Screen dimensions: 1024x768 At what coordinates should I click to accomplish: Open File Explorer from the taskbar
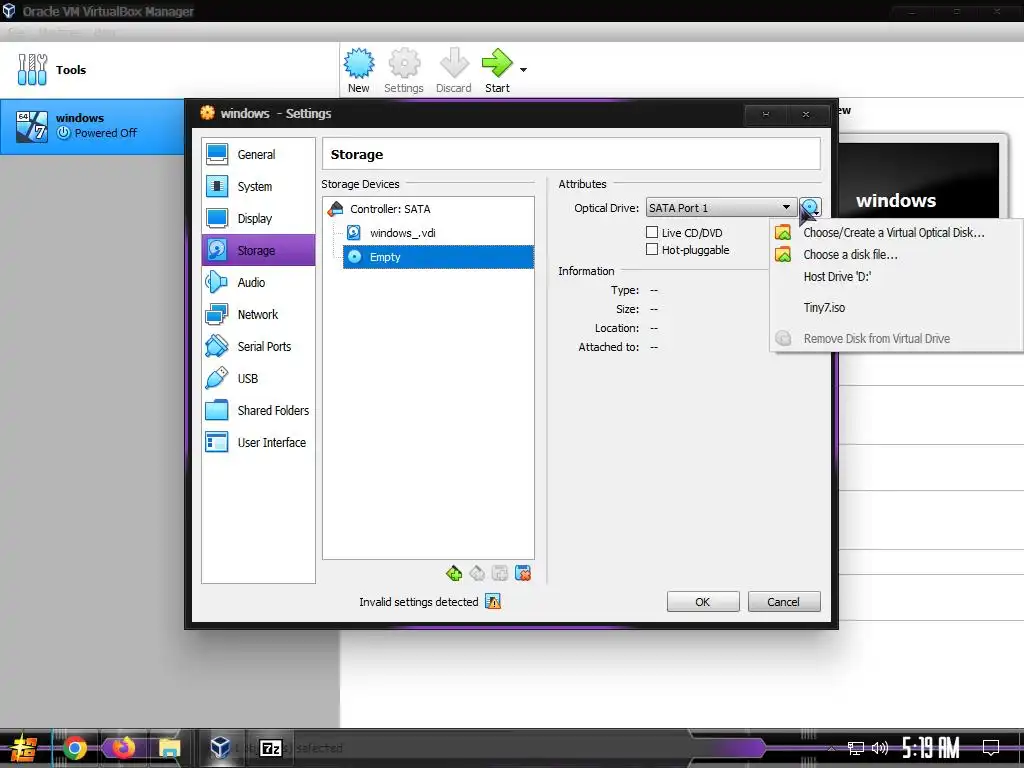(x=169, y=748)
